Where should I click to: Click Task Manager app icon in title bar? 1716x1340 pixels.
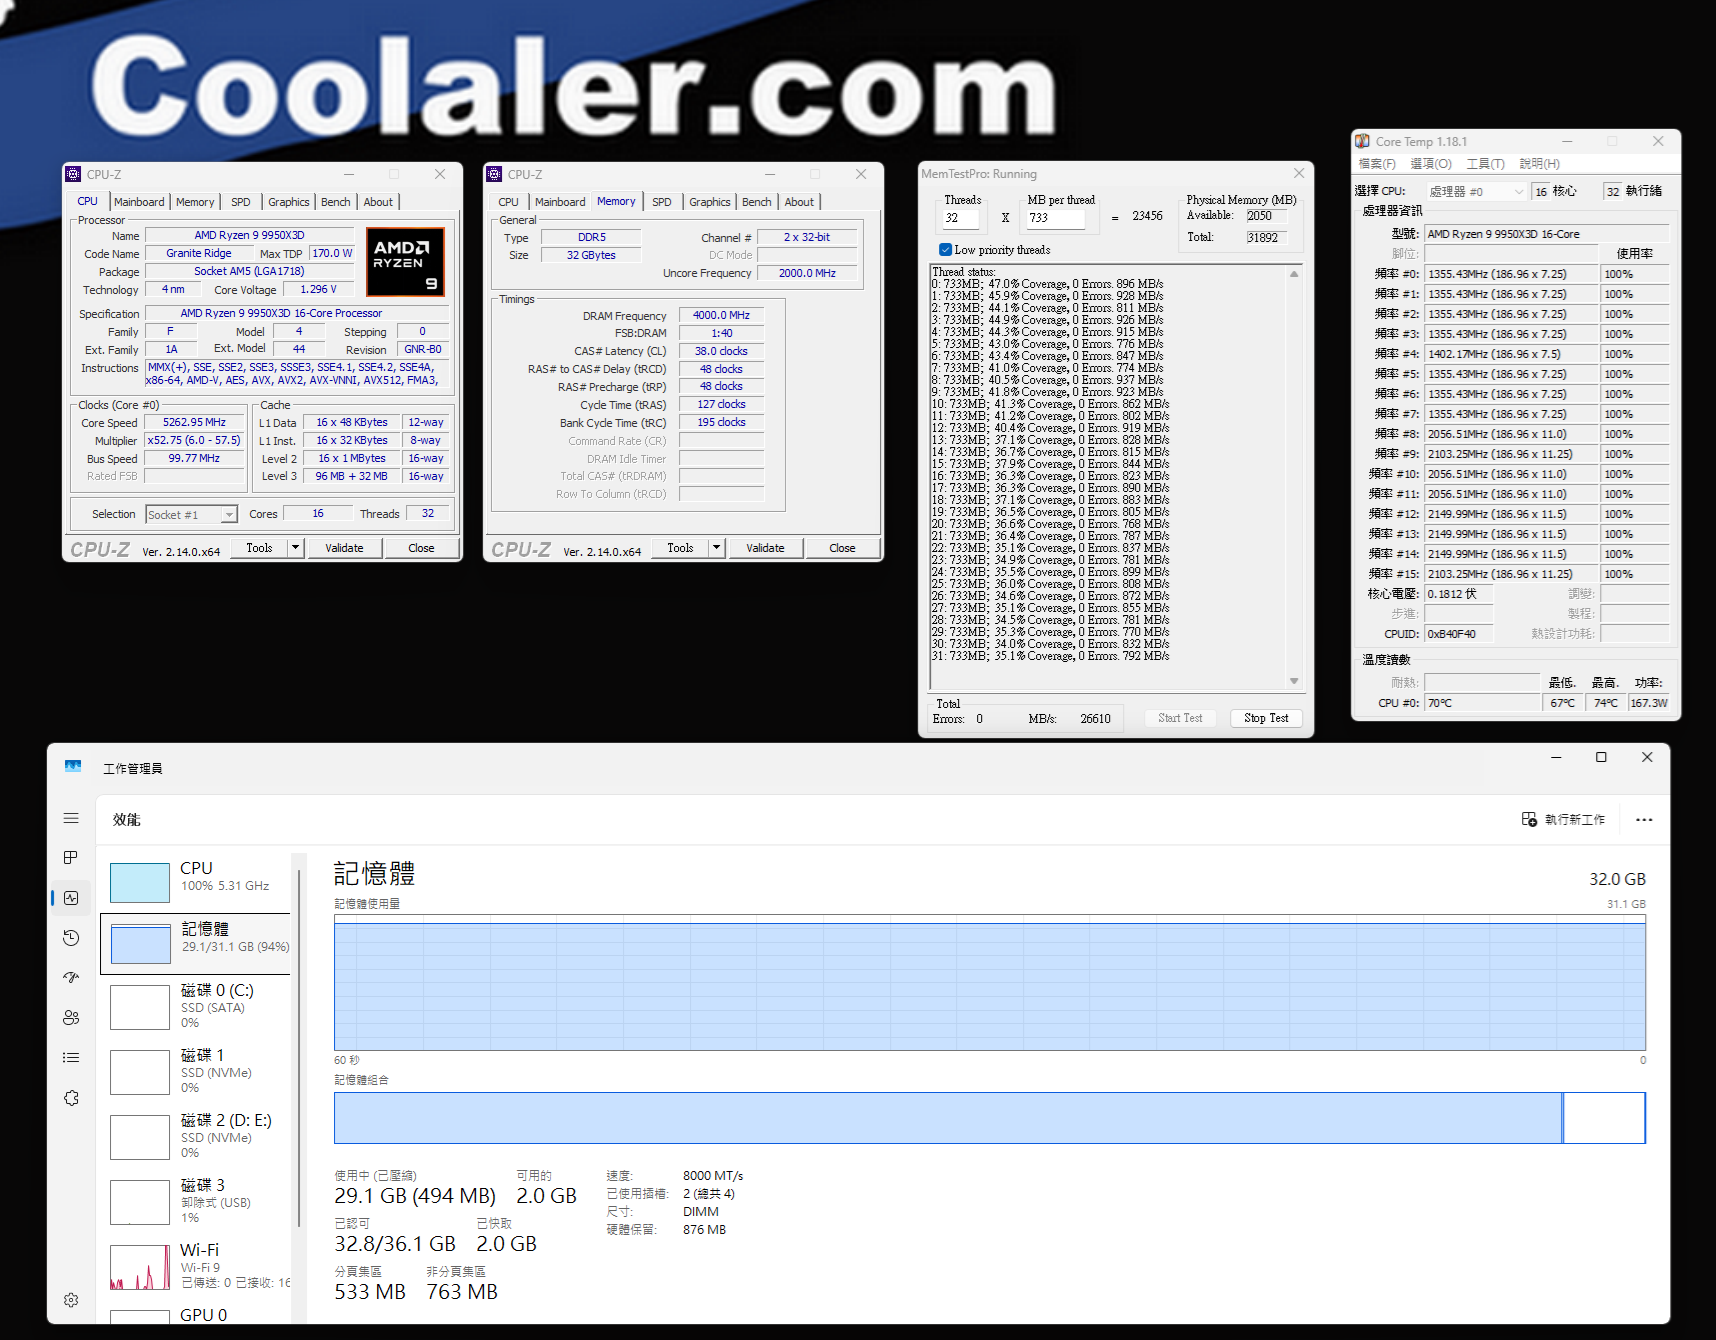click(73, 767)
